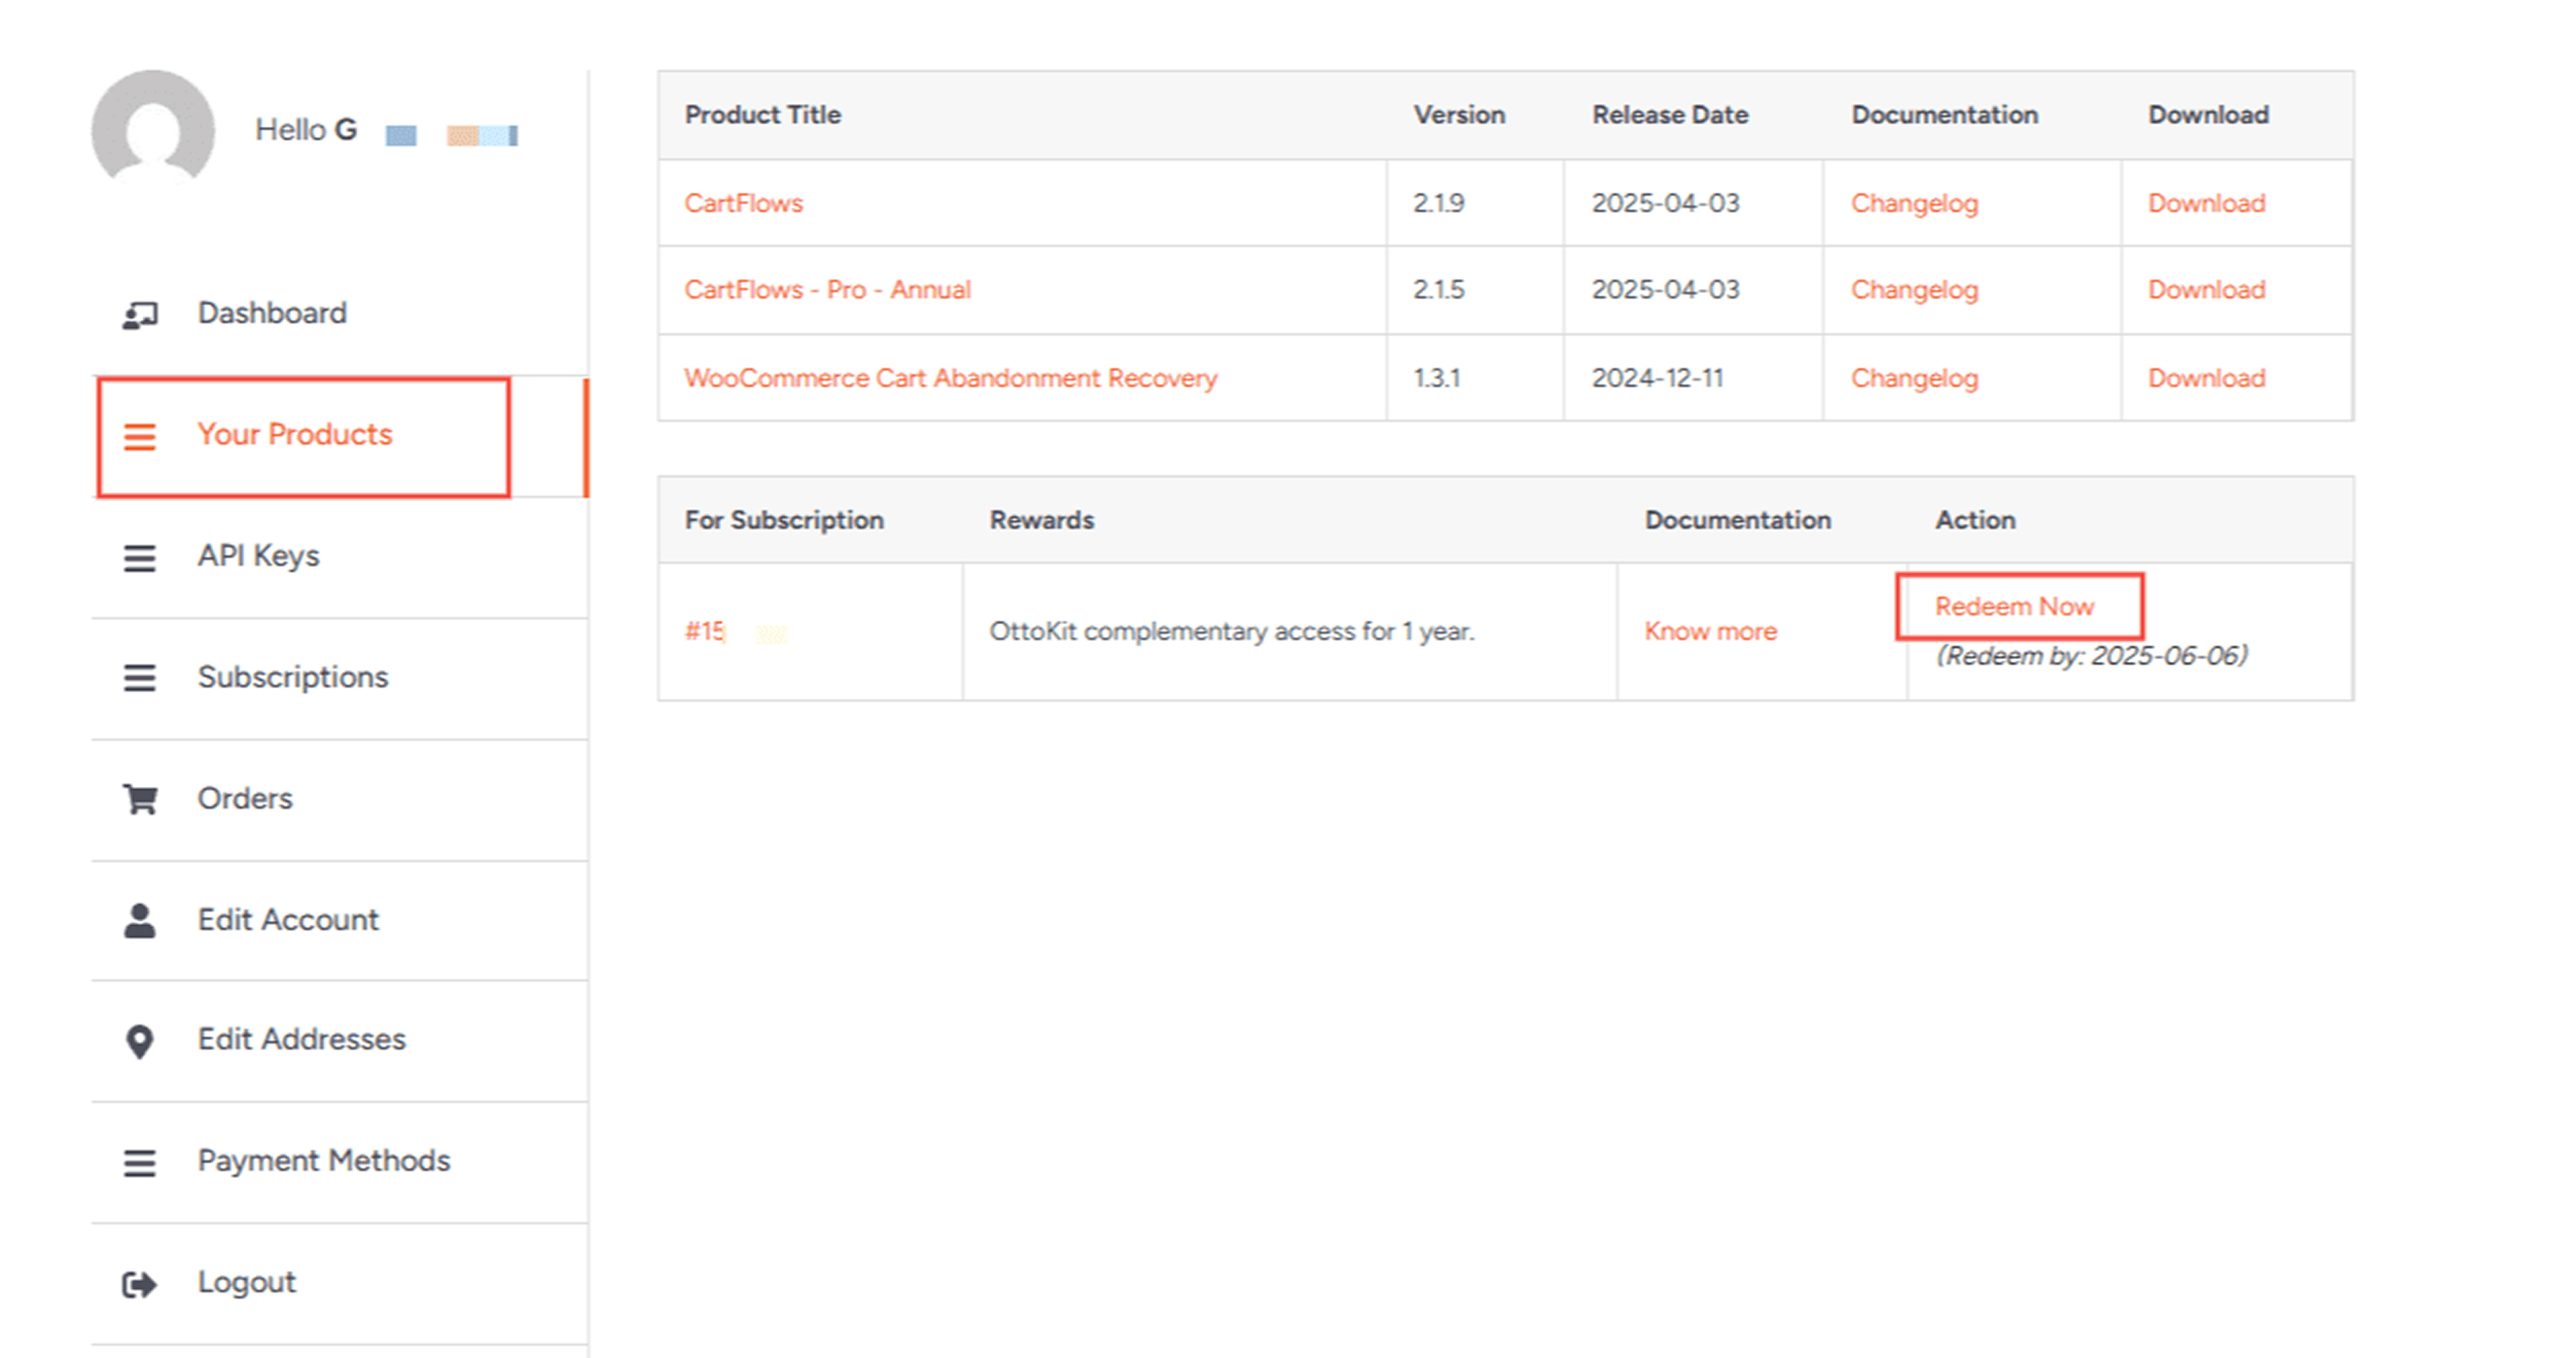View Orders from the sidebar
This screenshot has width=2560, height=1358.
(x=245, y=798)
